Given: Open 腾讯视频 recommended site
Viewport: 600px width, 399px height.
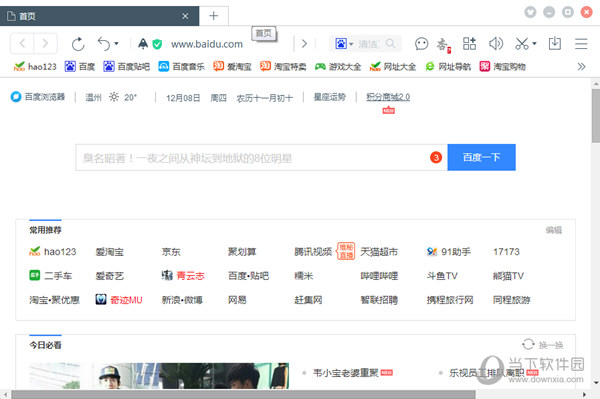Looking at the screenshot, I should coord(313,252).
